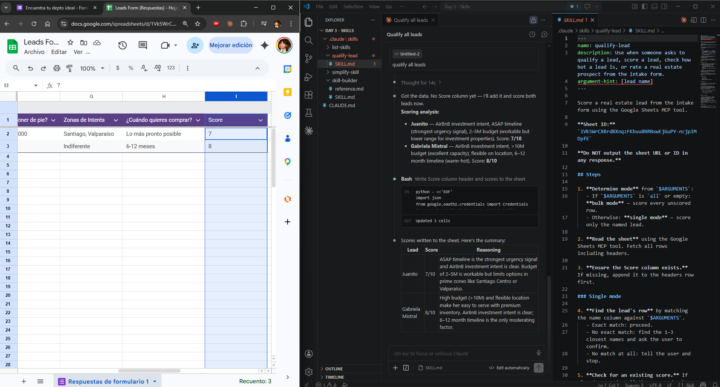Open the Archivo menu in Sheets

click(x=34, y=52)
